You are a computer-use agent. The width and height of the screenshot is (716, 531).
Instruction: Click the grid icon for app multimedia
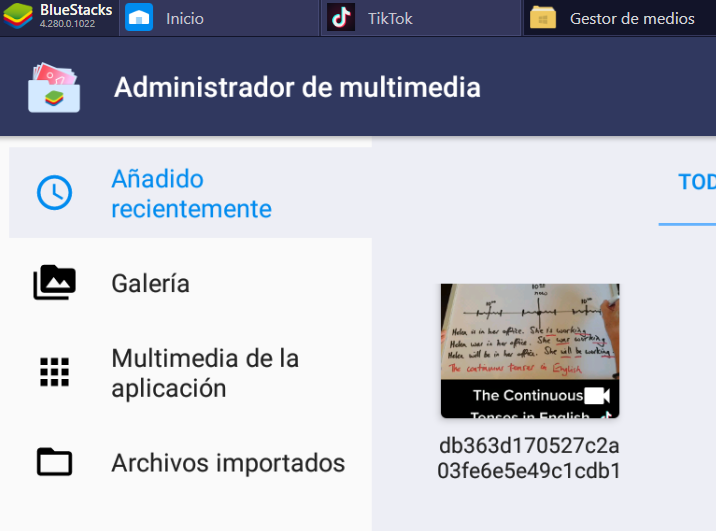(x=54, y=372)
